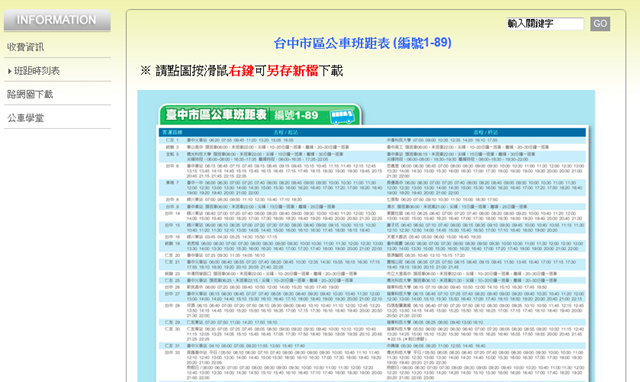Click the 仁友 1 route row
Image resolution: width=640 pixels, height=382 pixels.
click(372, 140)
